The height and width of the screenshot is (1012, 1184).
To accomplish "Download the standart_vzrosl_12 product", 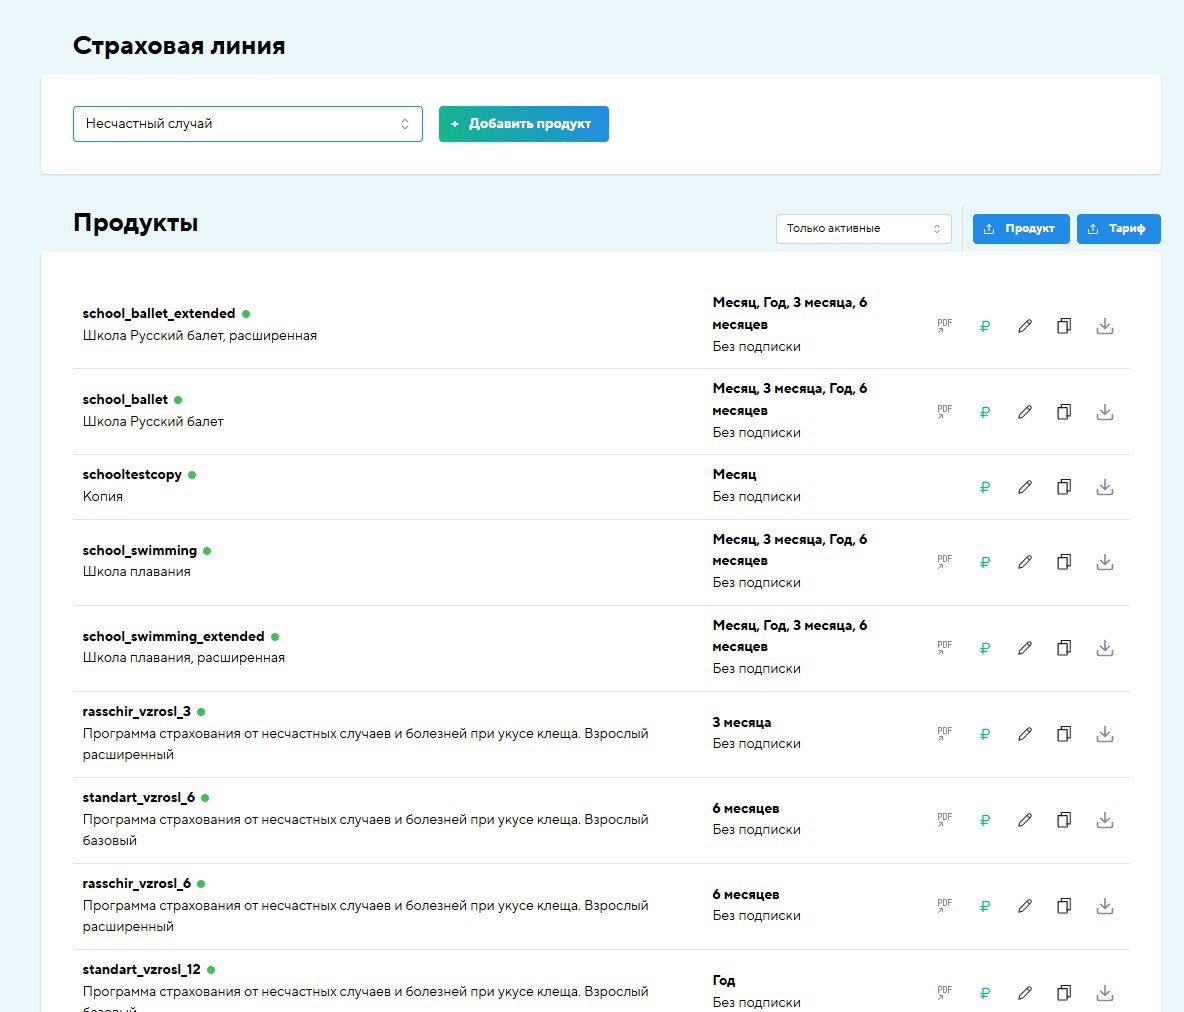I will click(x=1105, y=992).
